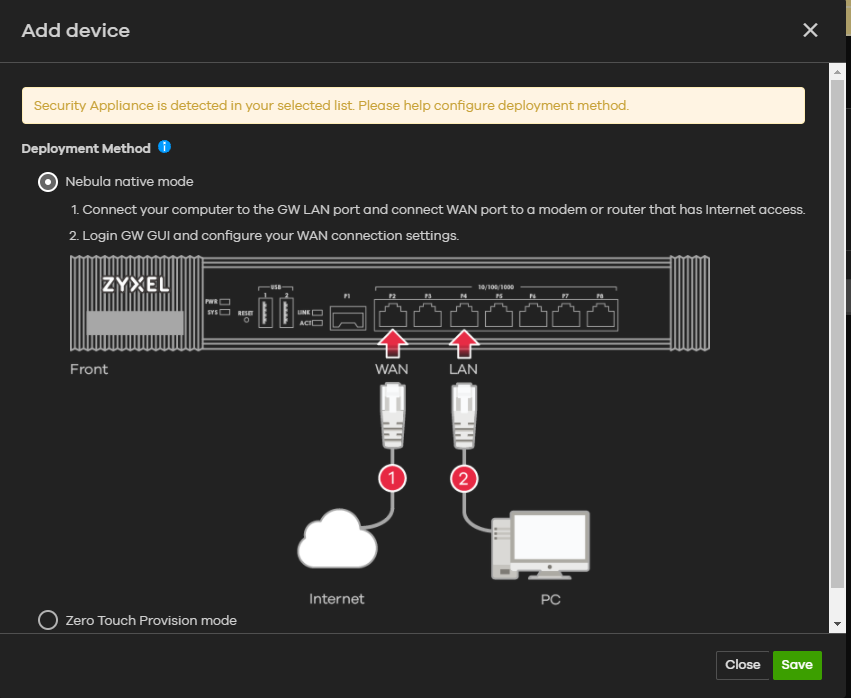
Task: Click the red circle numbered 2
Action: [x=462, y=479]
